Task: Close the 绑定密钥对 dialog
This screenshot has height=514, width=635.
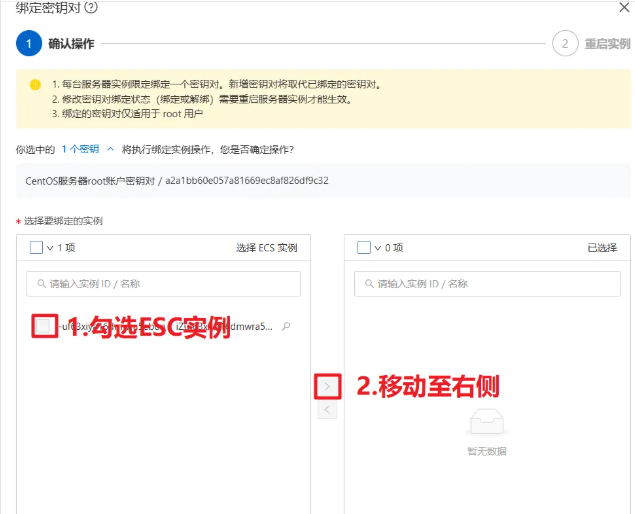Action: [x=624, y=7]
